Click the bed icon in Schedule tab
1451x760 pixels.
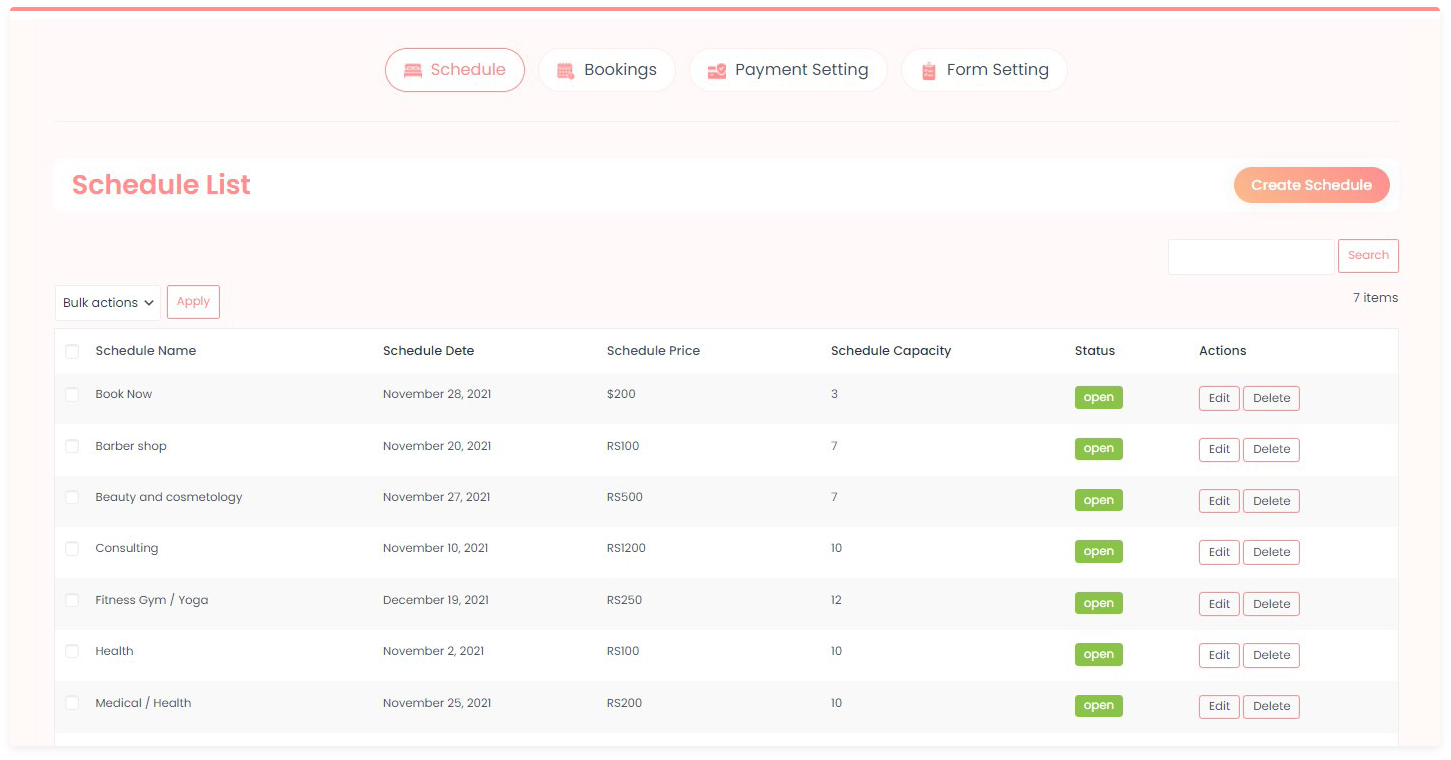click(412, 71)
